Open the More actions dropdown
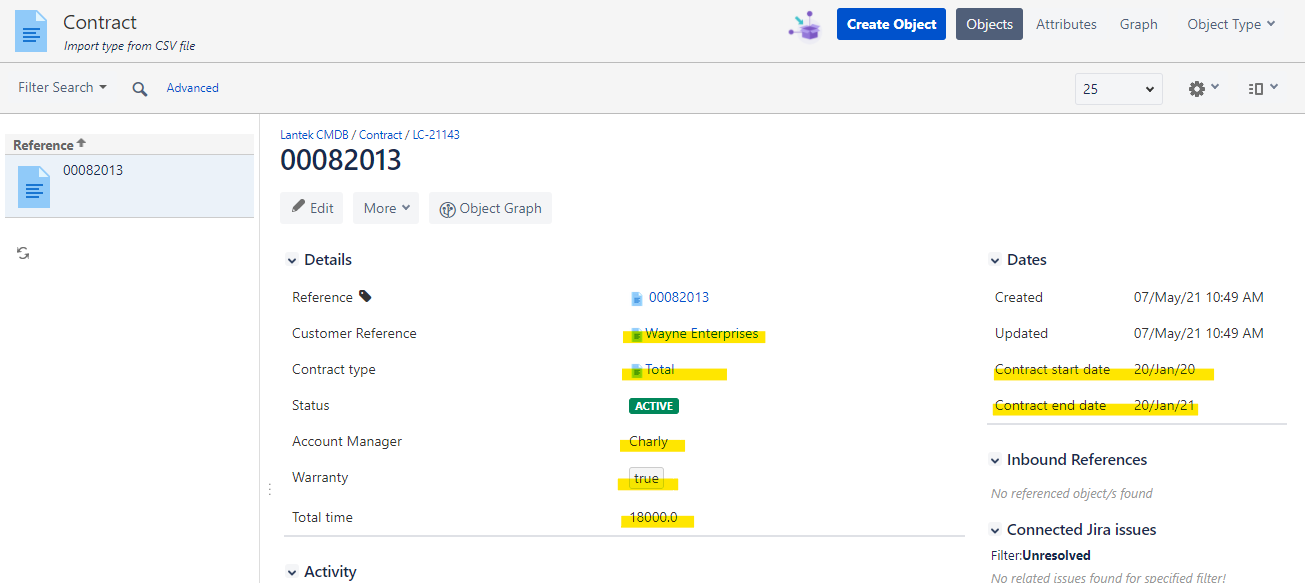 (x=386, y=208)
